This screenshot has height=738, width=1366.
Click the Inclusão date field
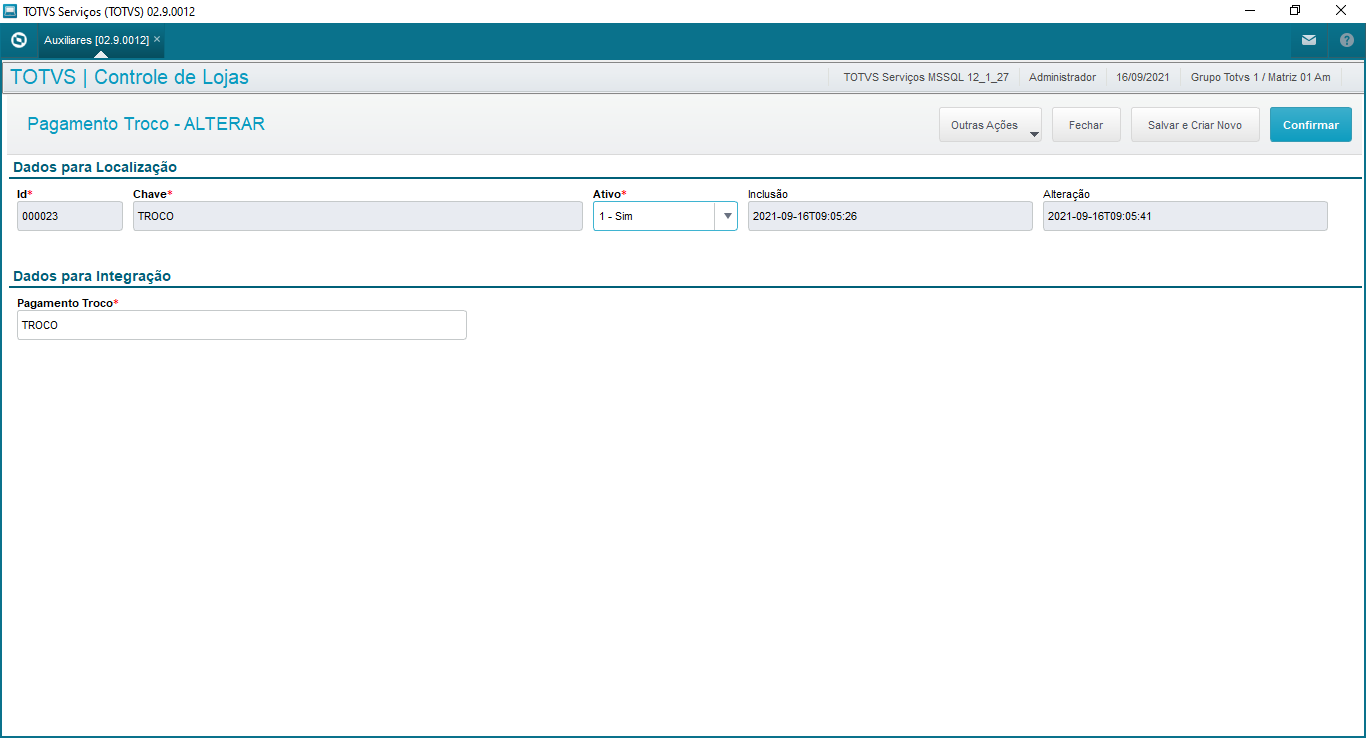tap(890, 216)
